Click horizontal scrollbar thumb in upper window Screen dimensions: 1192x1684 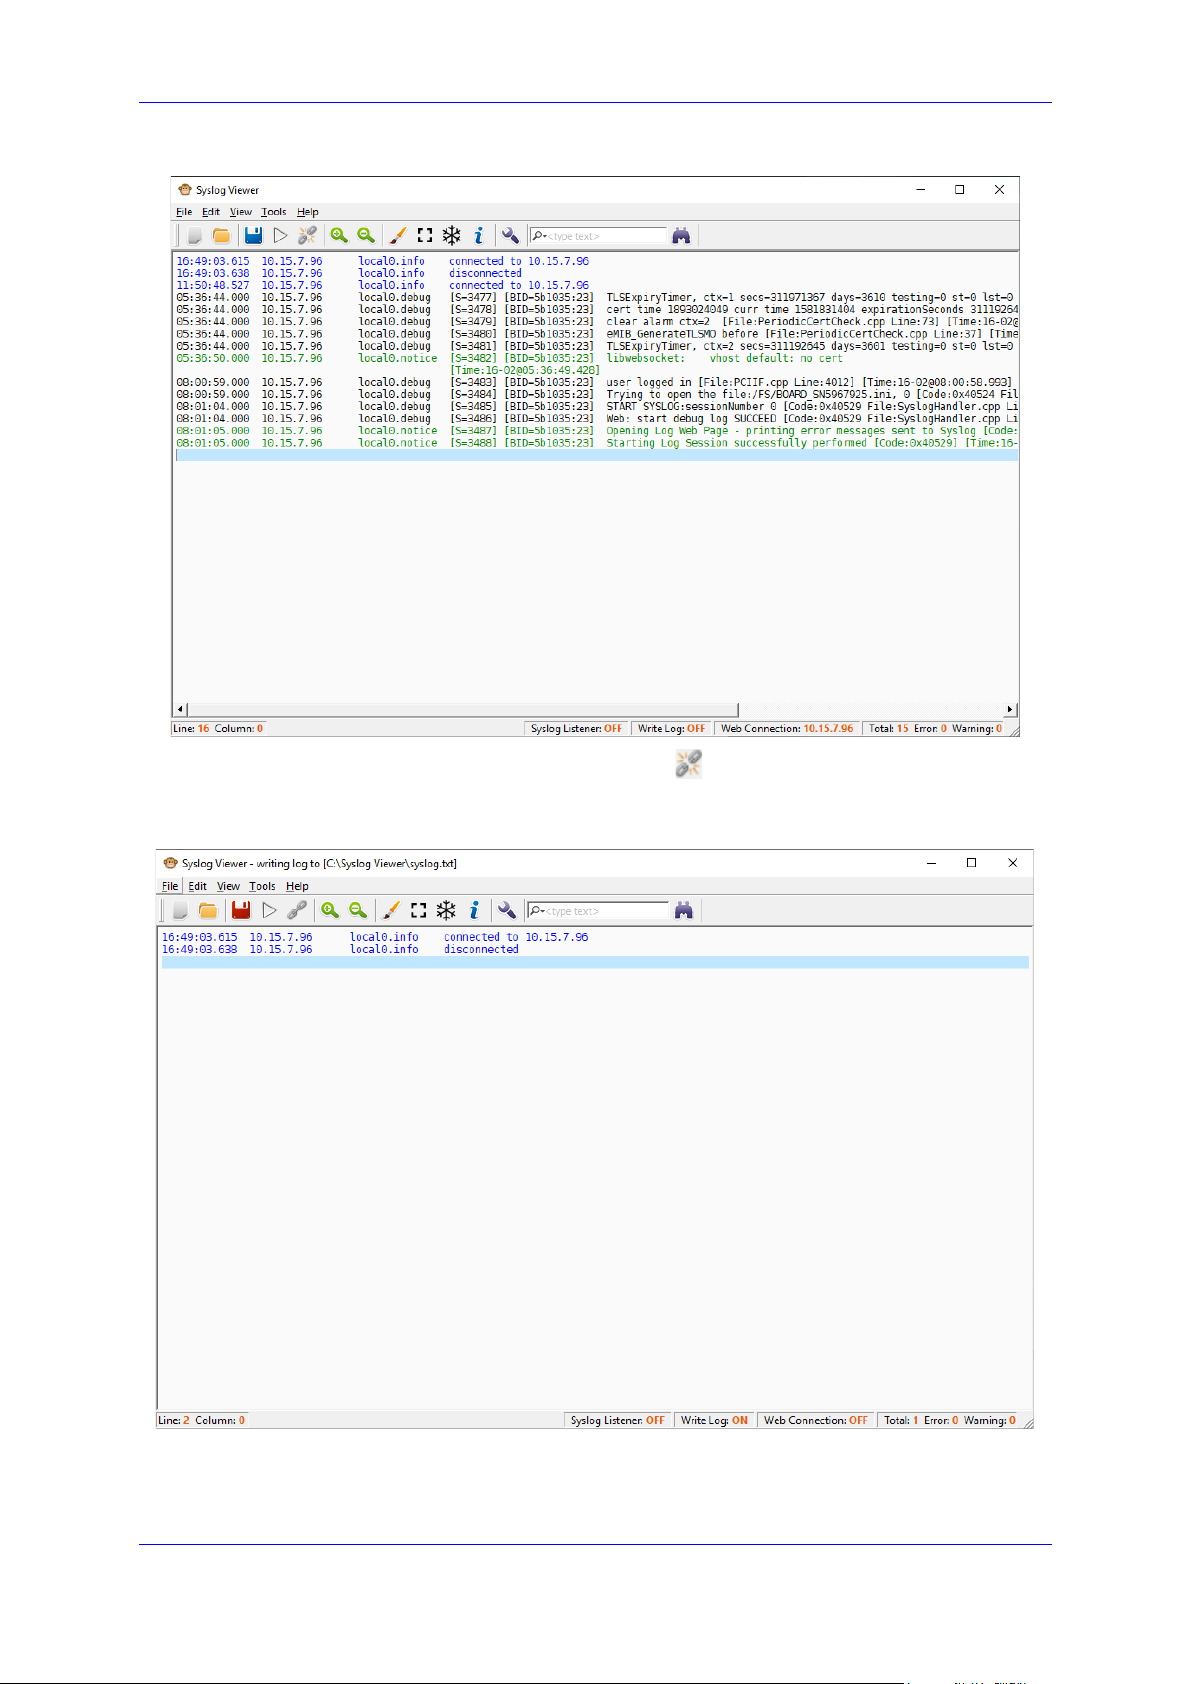click(462, 709)
